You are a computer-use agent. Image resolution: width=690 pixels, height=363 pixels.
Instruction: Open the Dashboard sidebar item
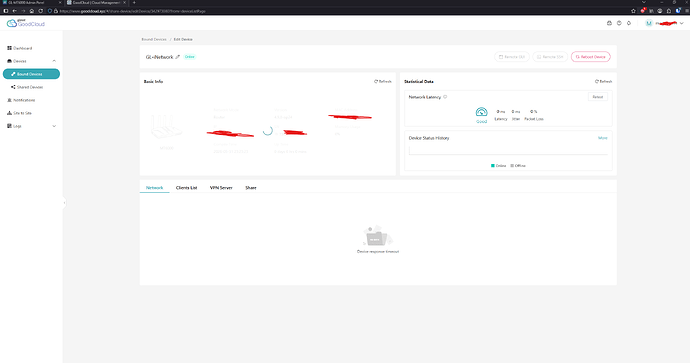point(19,48)
